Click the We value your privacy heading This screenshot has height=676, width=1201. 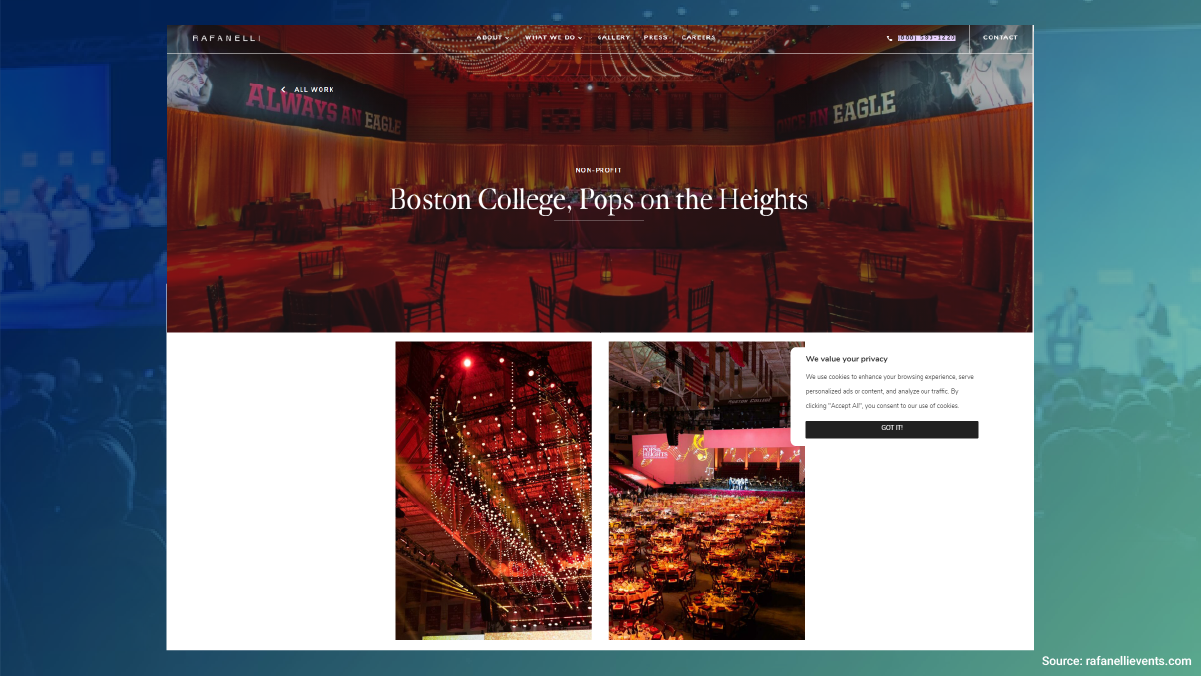pyautogui.click(x=847, y=358)
